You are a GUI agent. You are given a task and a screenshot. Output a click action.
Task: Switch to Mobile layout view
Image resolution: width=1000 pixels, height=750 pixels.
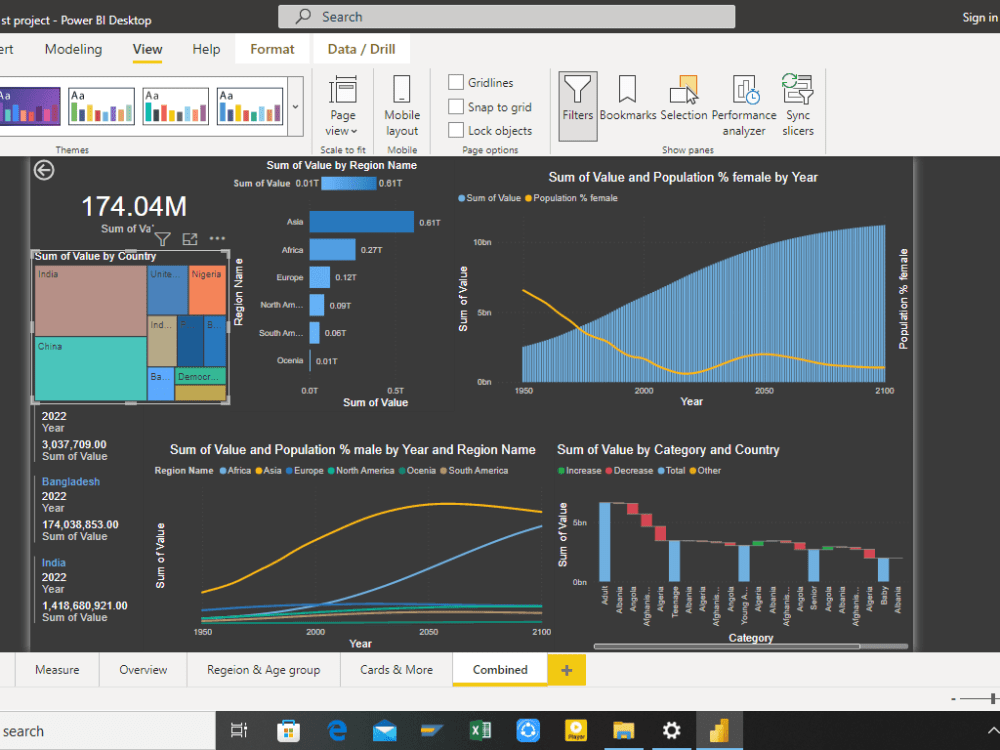pos(401,105)
